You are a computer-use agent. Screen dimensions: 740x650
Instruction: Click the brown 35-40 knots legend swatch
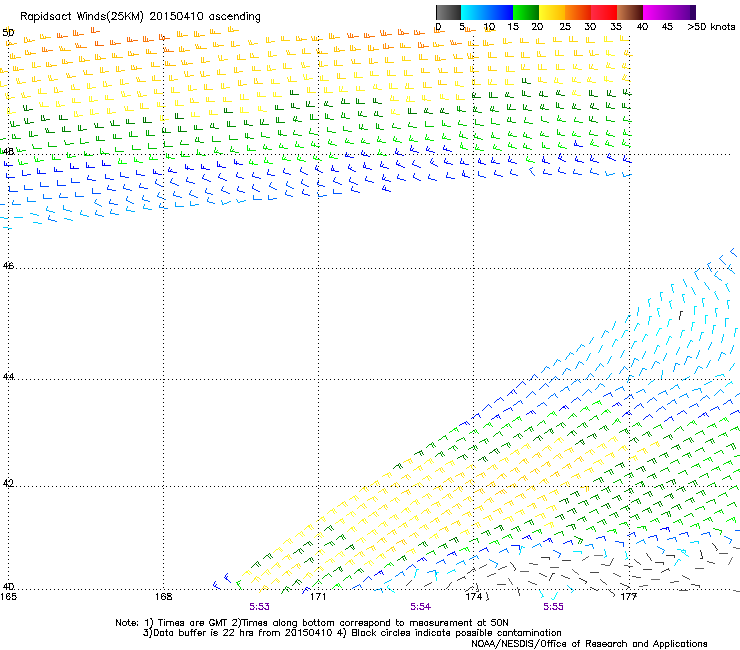(x=630, y=12)
